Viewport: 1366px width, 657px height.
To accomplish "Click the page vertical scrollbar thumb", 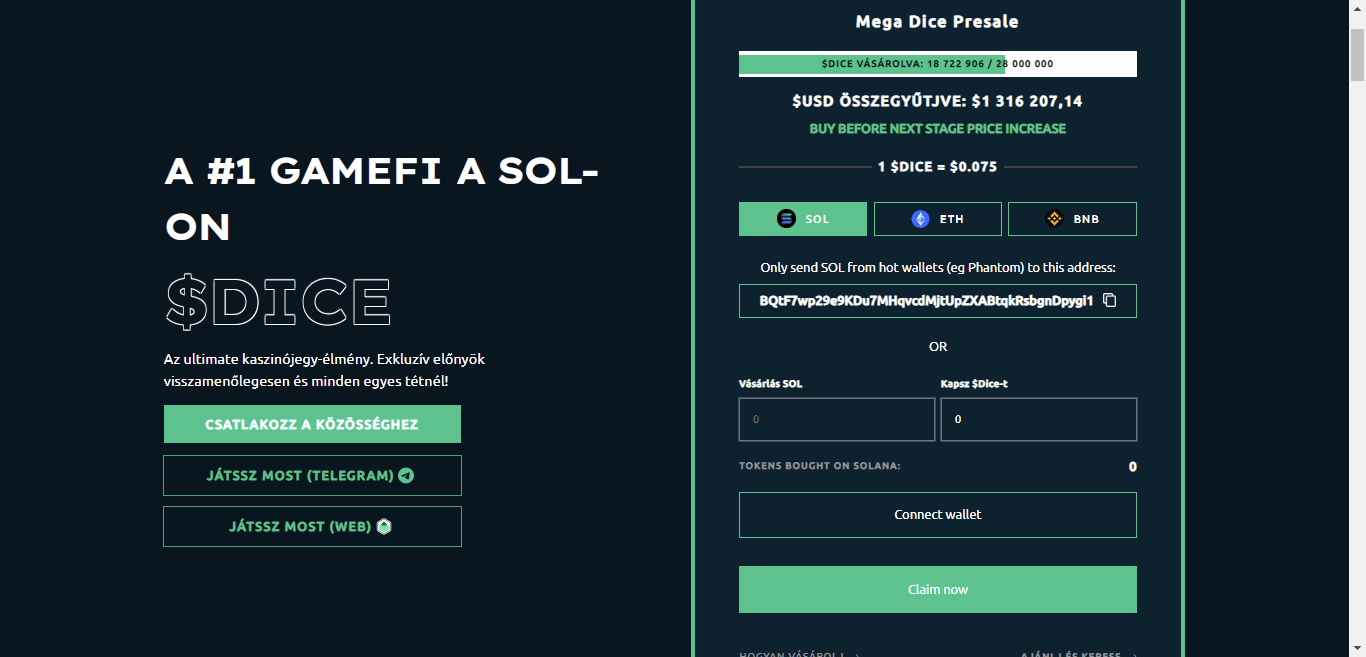I will [1357, 55].
